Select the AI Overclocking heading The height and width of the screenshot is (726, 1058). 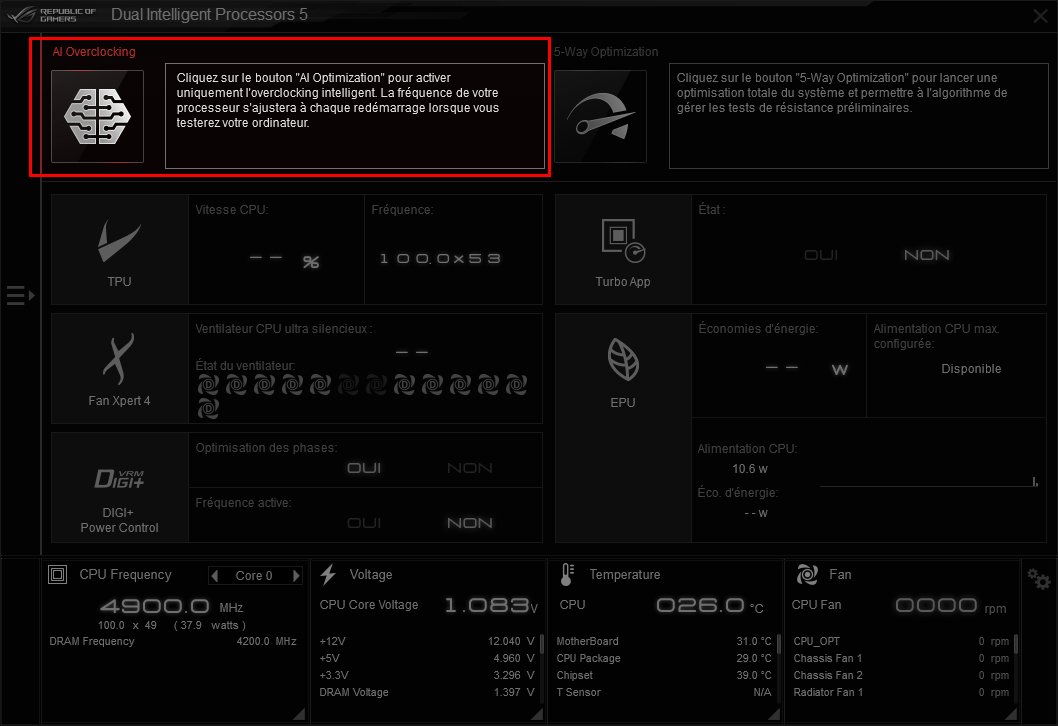pyautogui.click(x=94, y=51)
